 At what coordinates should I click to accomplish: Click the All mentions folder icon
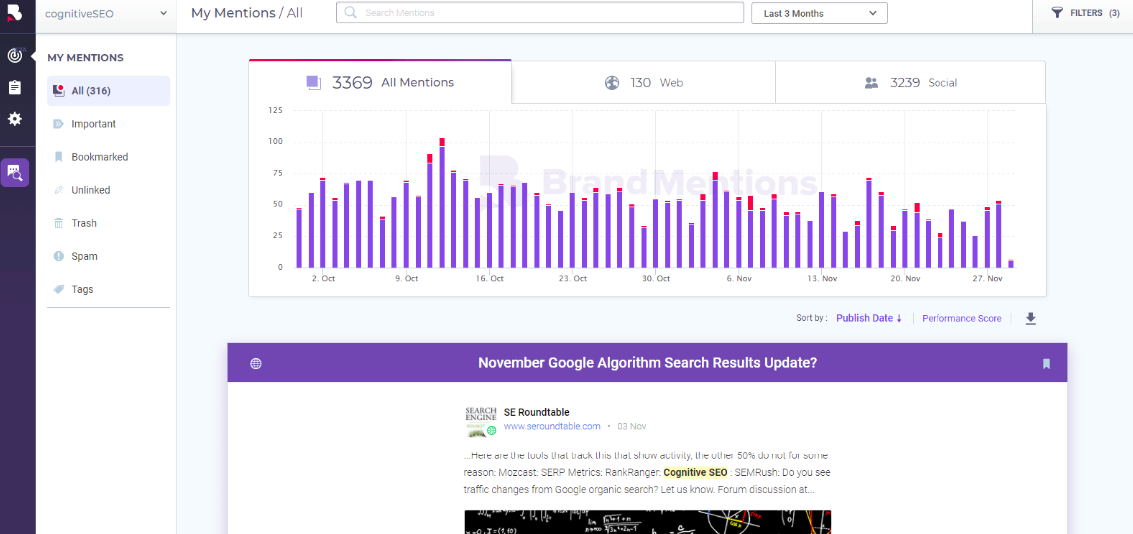pyautogui.click(x=59, y=91)
